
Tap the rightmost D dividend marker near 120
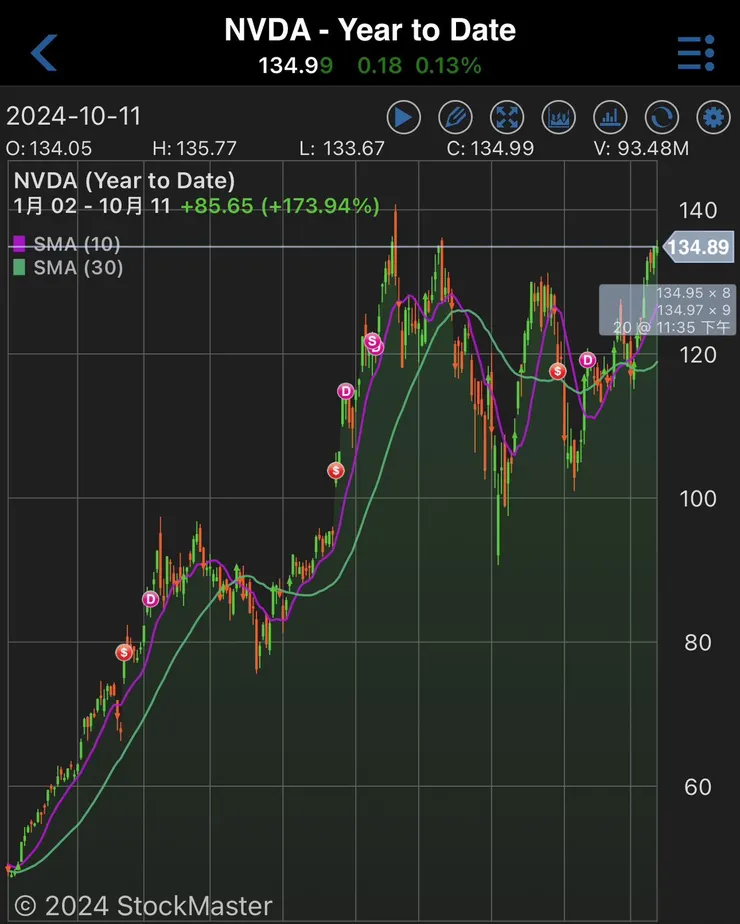[x=587, y=359]
